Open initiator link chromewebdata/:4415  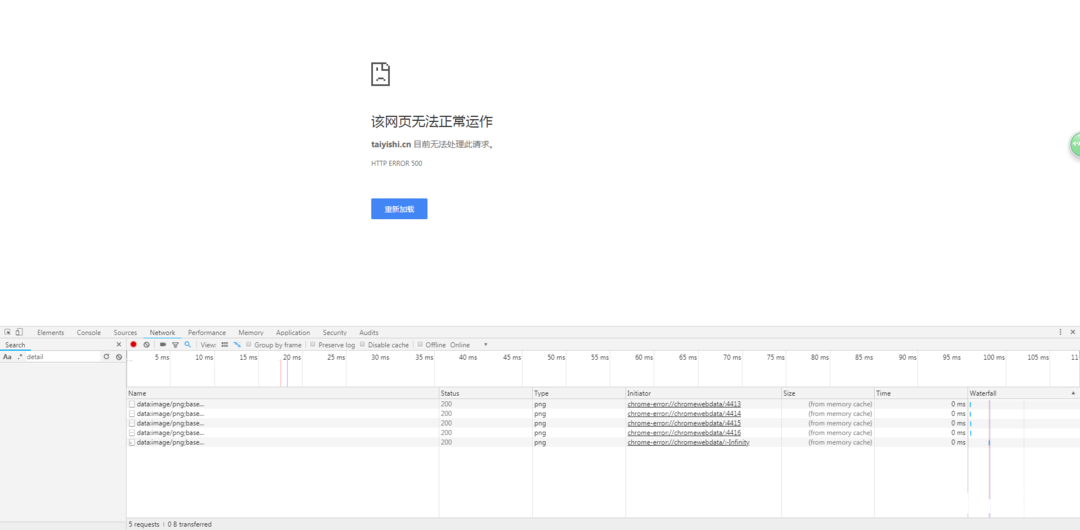pos(684,423)
